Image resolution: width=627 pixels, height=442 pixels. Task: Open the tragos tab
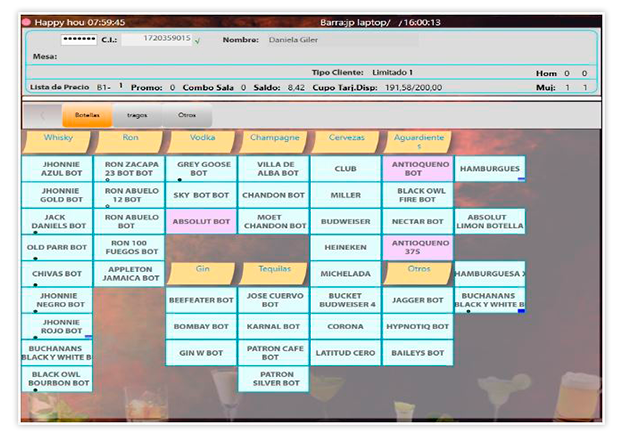point(136,115)
